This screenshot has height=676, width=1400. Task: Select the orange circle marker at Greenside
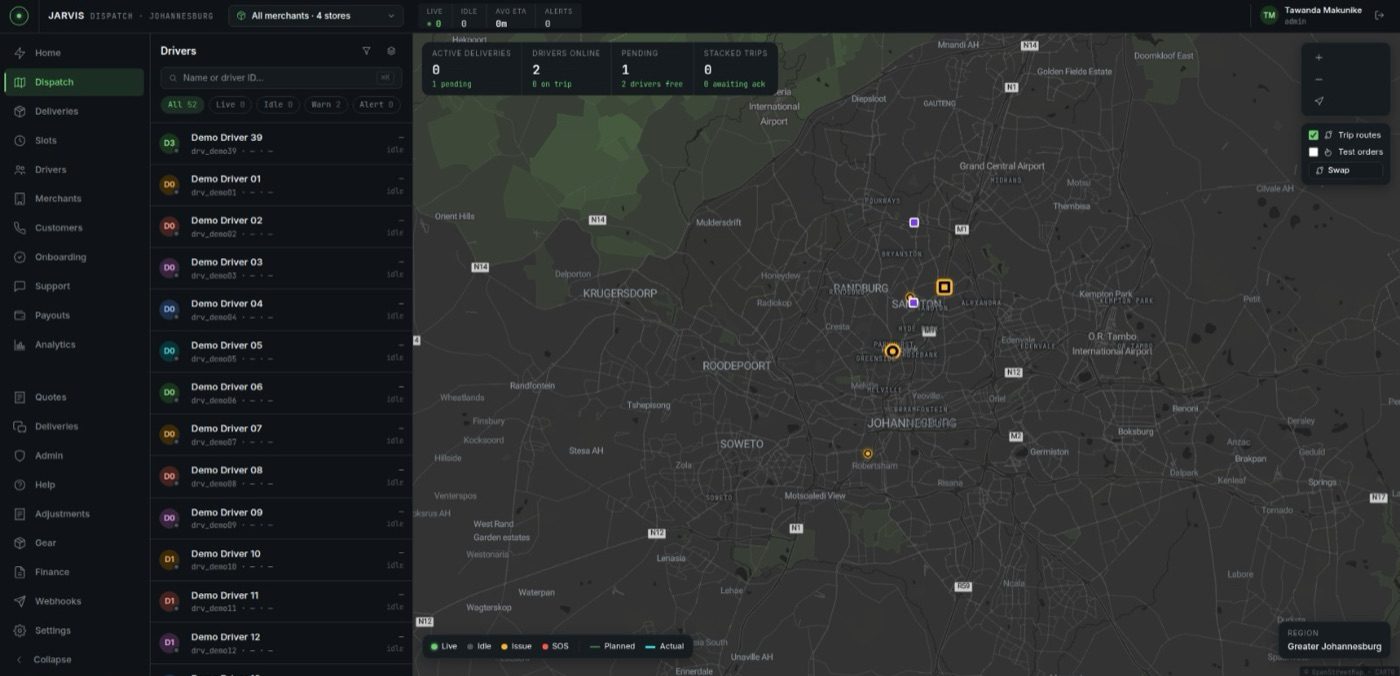pyautogui.click(x=892, y=351)
